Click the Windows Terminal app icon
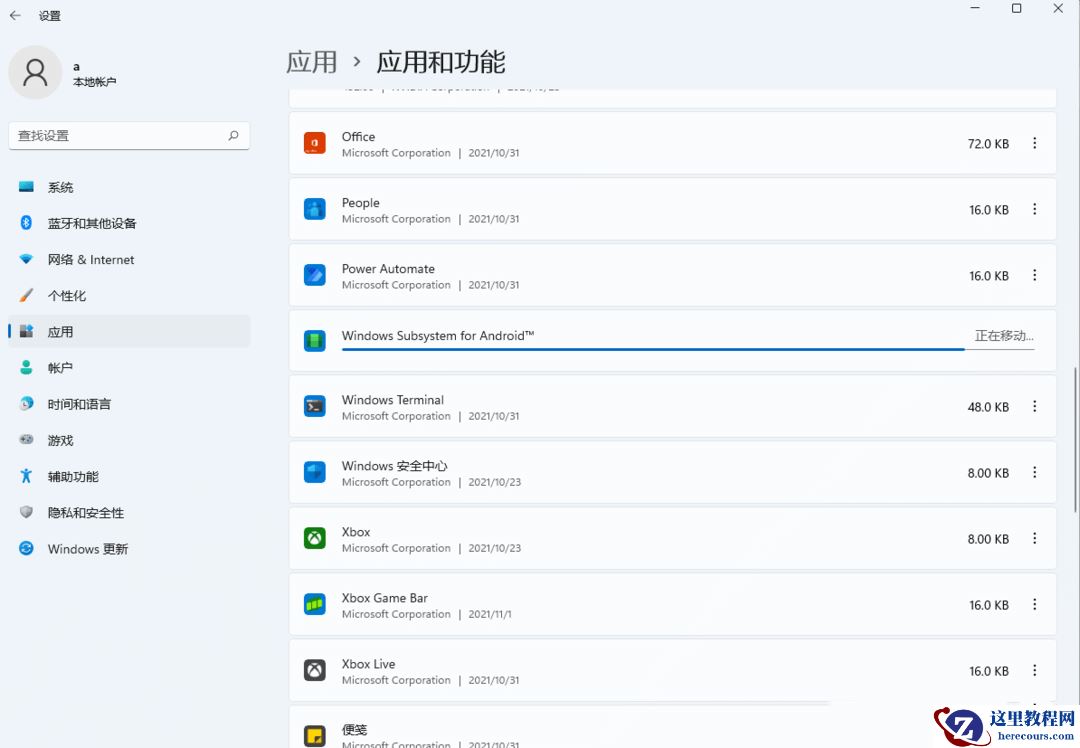The width and height of the screenshot is (1080, 748). point(314,407)
